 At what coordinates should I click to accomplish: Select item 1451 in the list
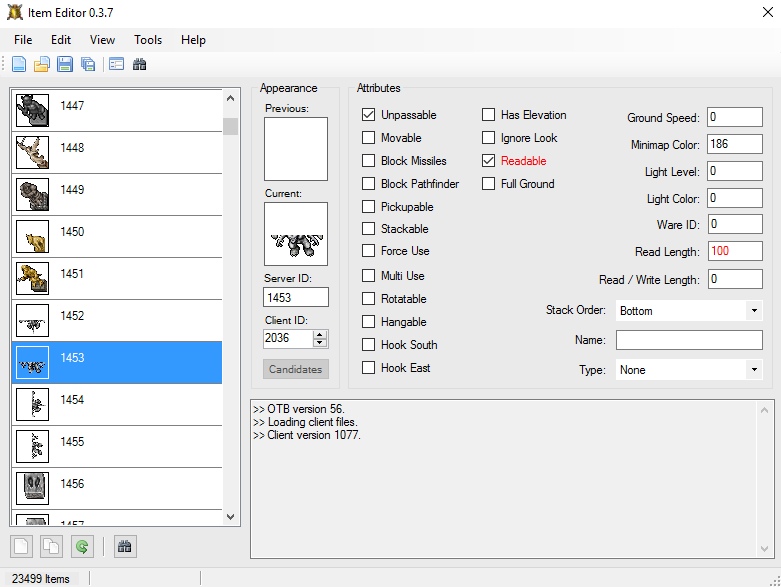coord(117,278)
